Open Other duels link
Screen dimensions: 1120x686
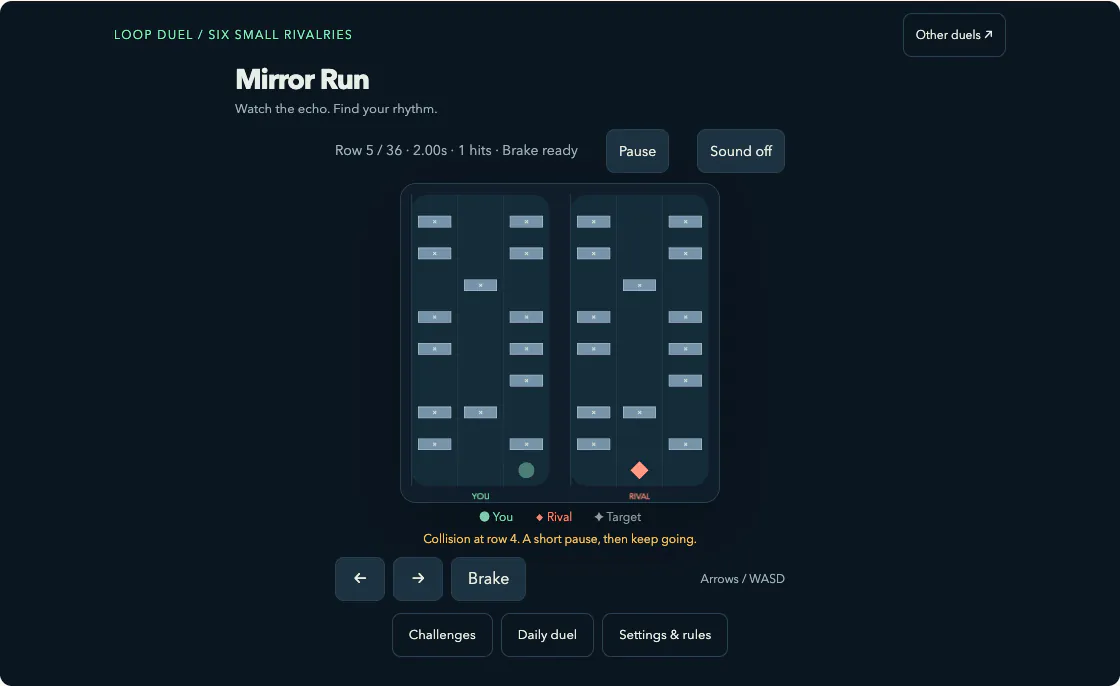pos(954,35)
